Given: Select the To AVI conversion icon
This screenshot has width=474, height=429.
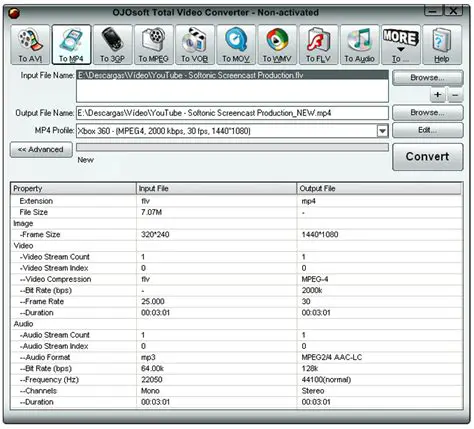Looking at the screenshot, I should (x=30, y=44).
